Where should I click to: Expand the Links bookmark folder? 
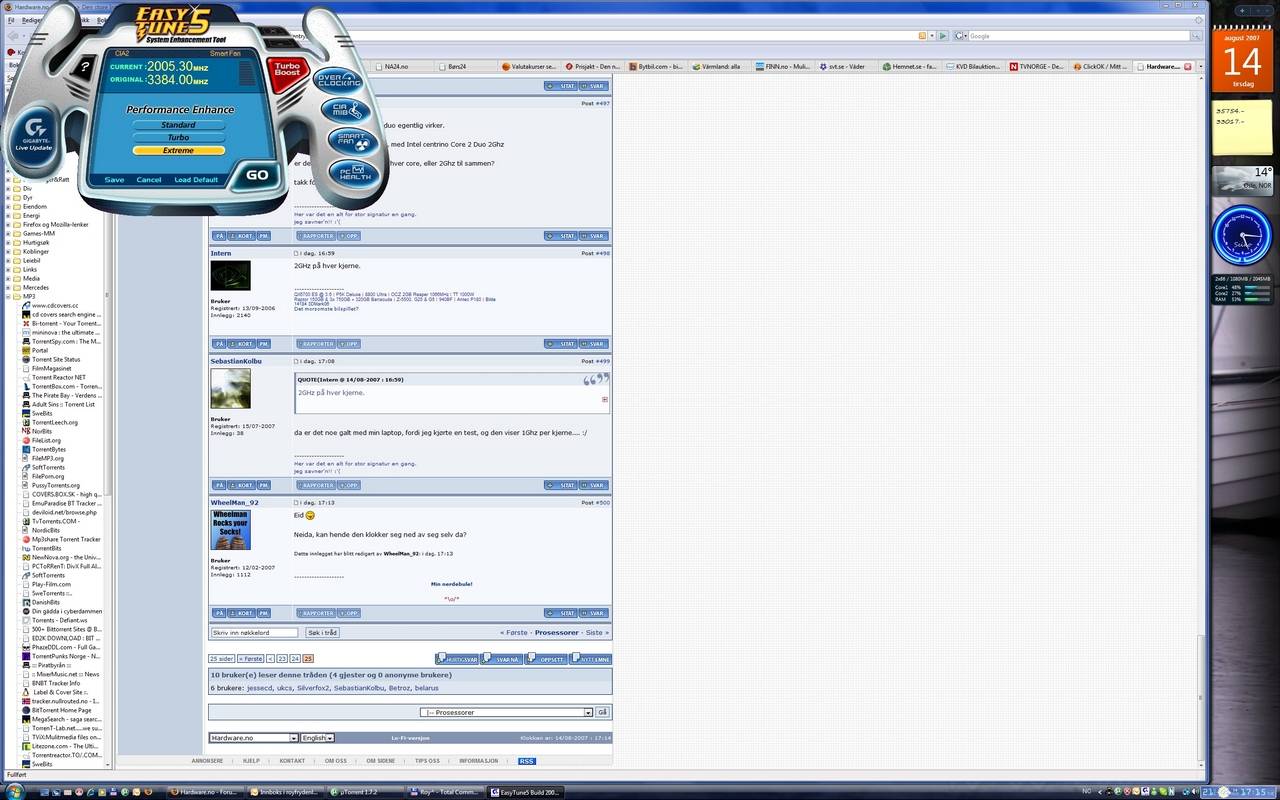point(9,269)
